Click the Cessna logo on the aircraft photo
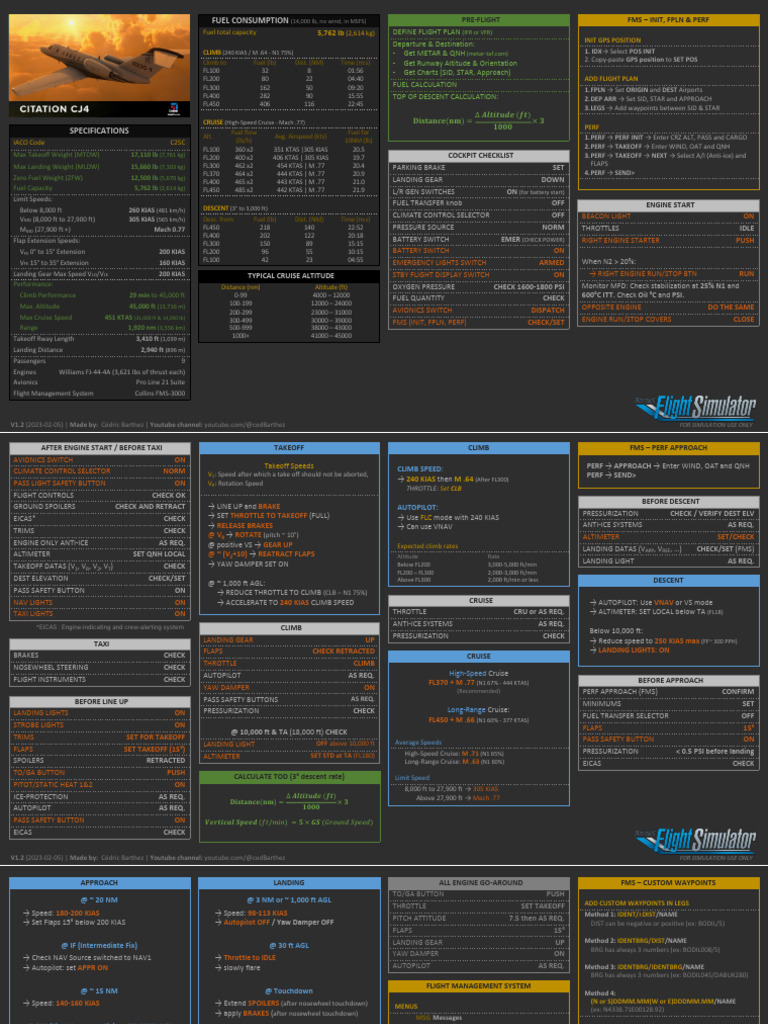The width and height of the screenshot is (768, 1024). [x=174, y=108]
